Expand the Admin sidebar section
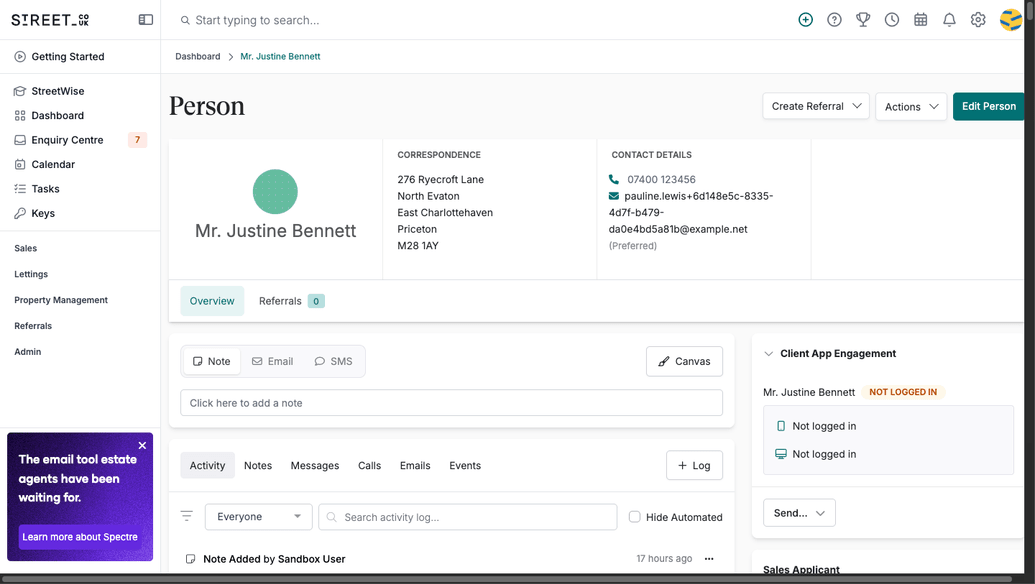The image size is (1035, 584). coord(28,352)
